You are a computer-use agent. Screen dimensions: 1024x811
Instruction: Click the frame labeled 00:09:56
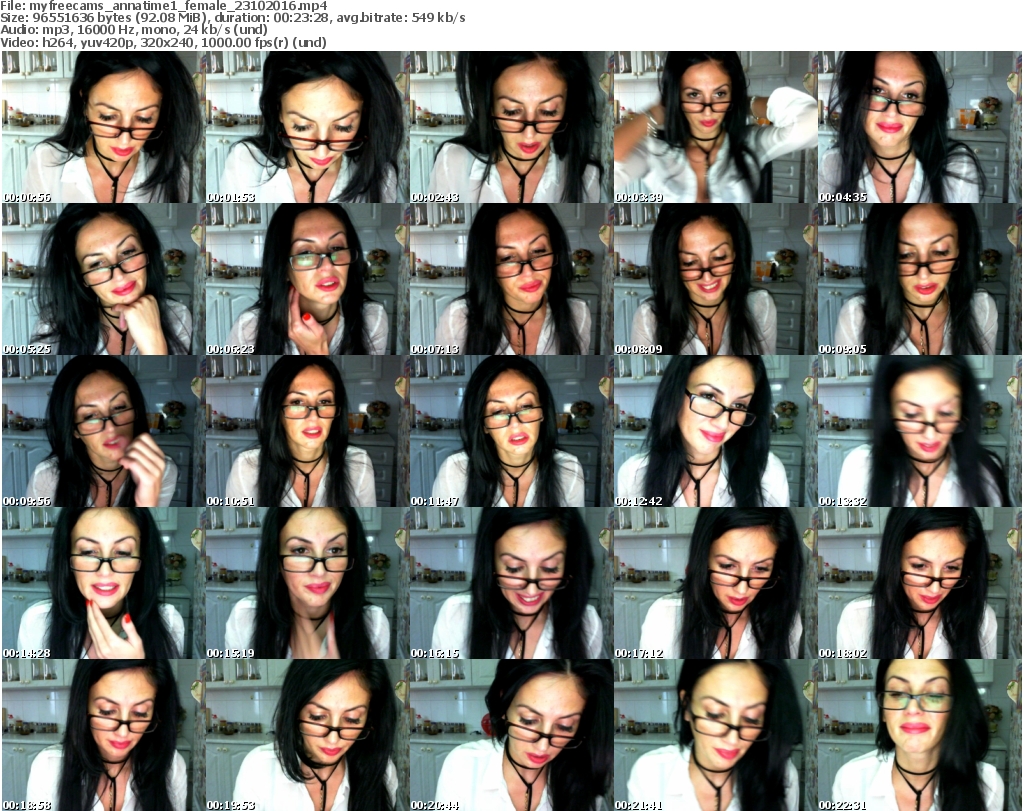[x=103, y=431]
